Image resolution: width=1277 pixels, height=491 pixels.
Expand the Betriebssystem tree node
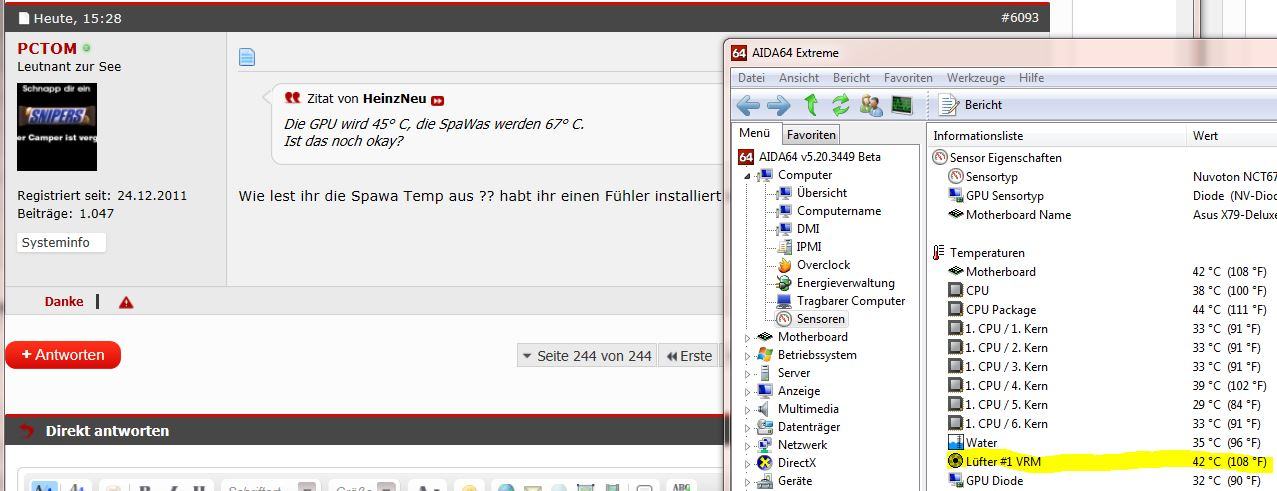click(747, 356)
